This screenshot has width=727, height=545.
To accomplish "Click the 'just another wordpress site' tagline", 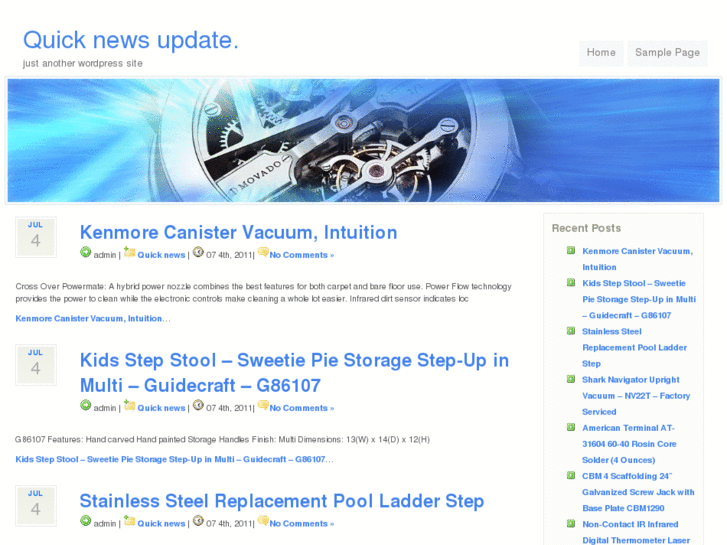I will (x=83, y=64).
